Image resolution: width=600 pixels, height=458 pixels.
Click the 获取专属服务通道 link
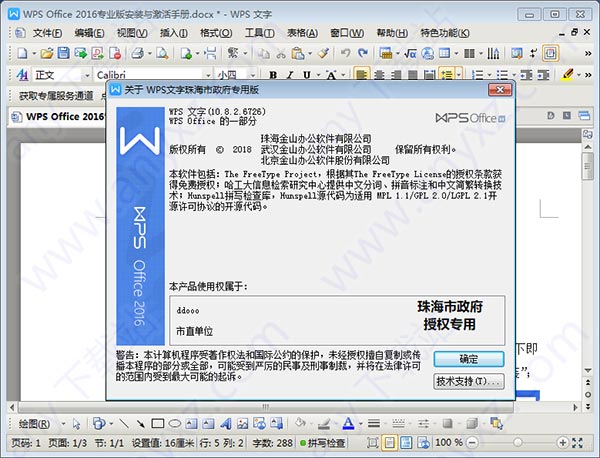click(56, 96)
